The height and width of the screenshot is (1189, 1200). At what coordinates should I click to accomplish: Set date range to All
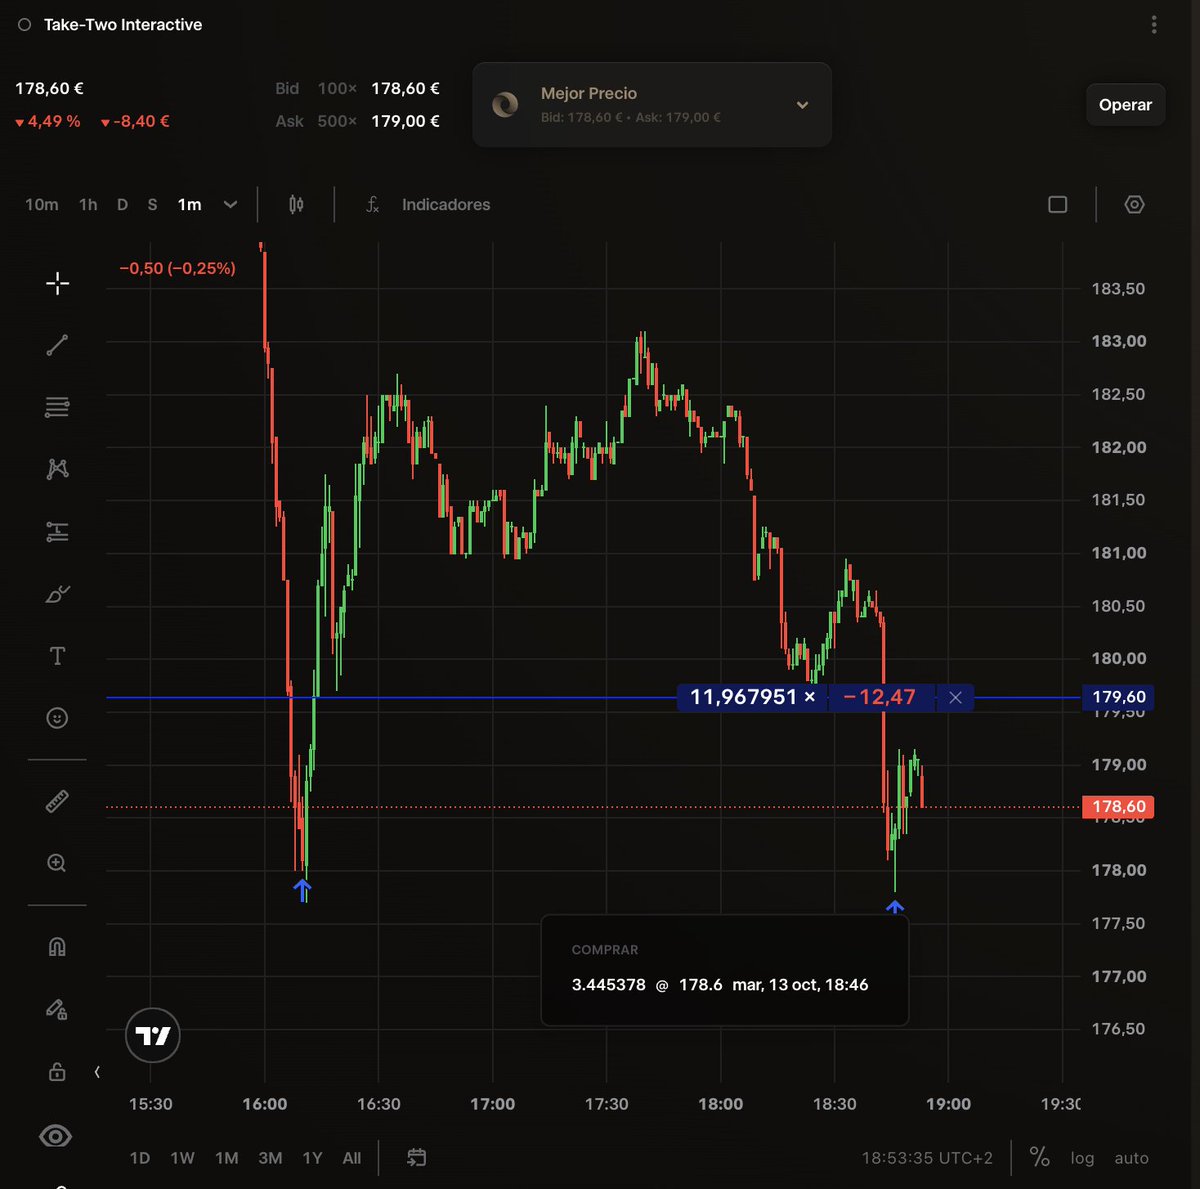[x=352, y=1158]
